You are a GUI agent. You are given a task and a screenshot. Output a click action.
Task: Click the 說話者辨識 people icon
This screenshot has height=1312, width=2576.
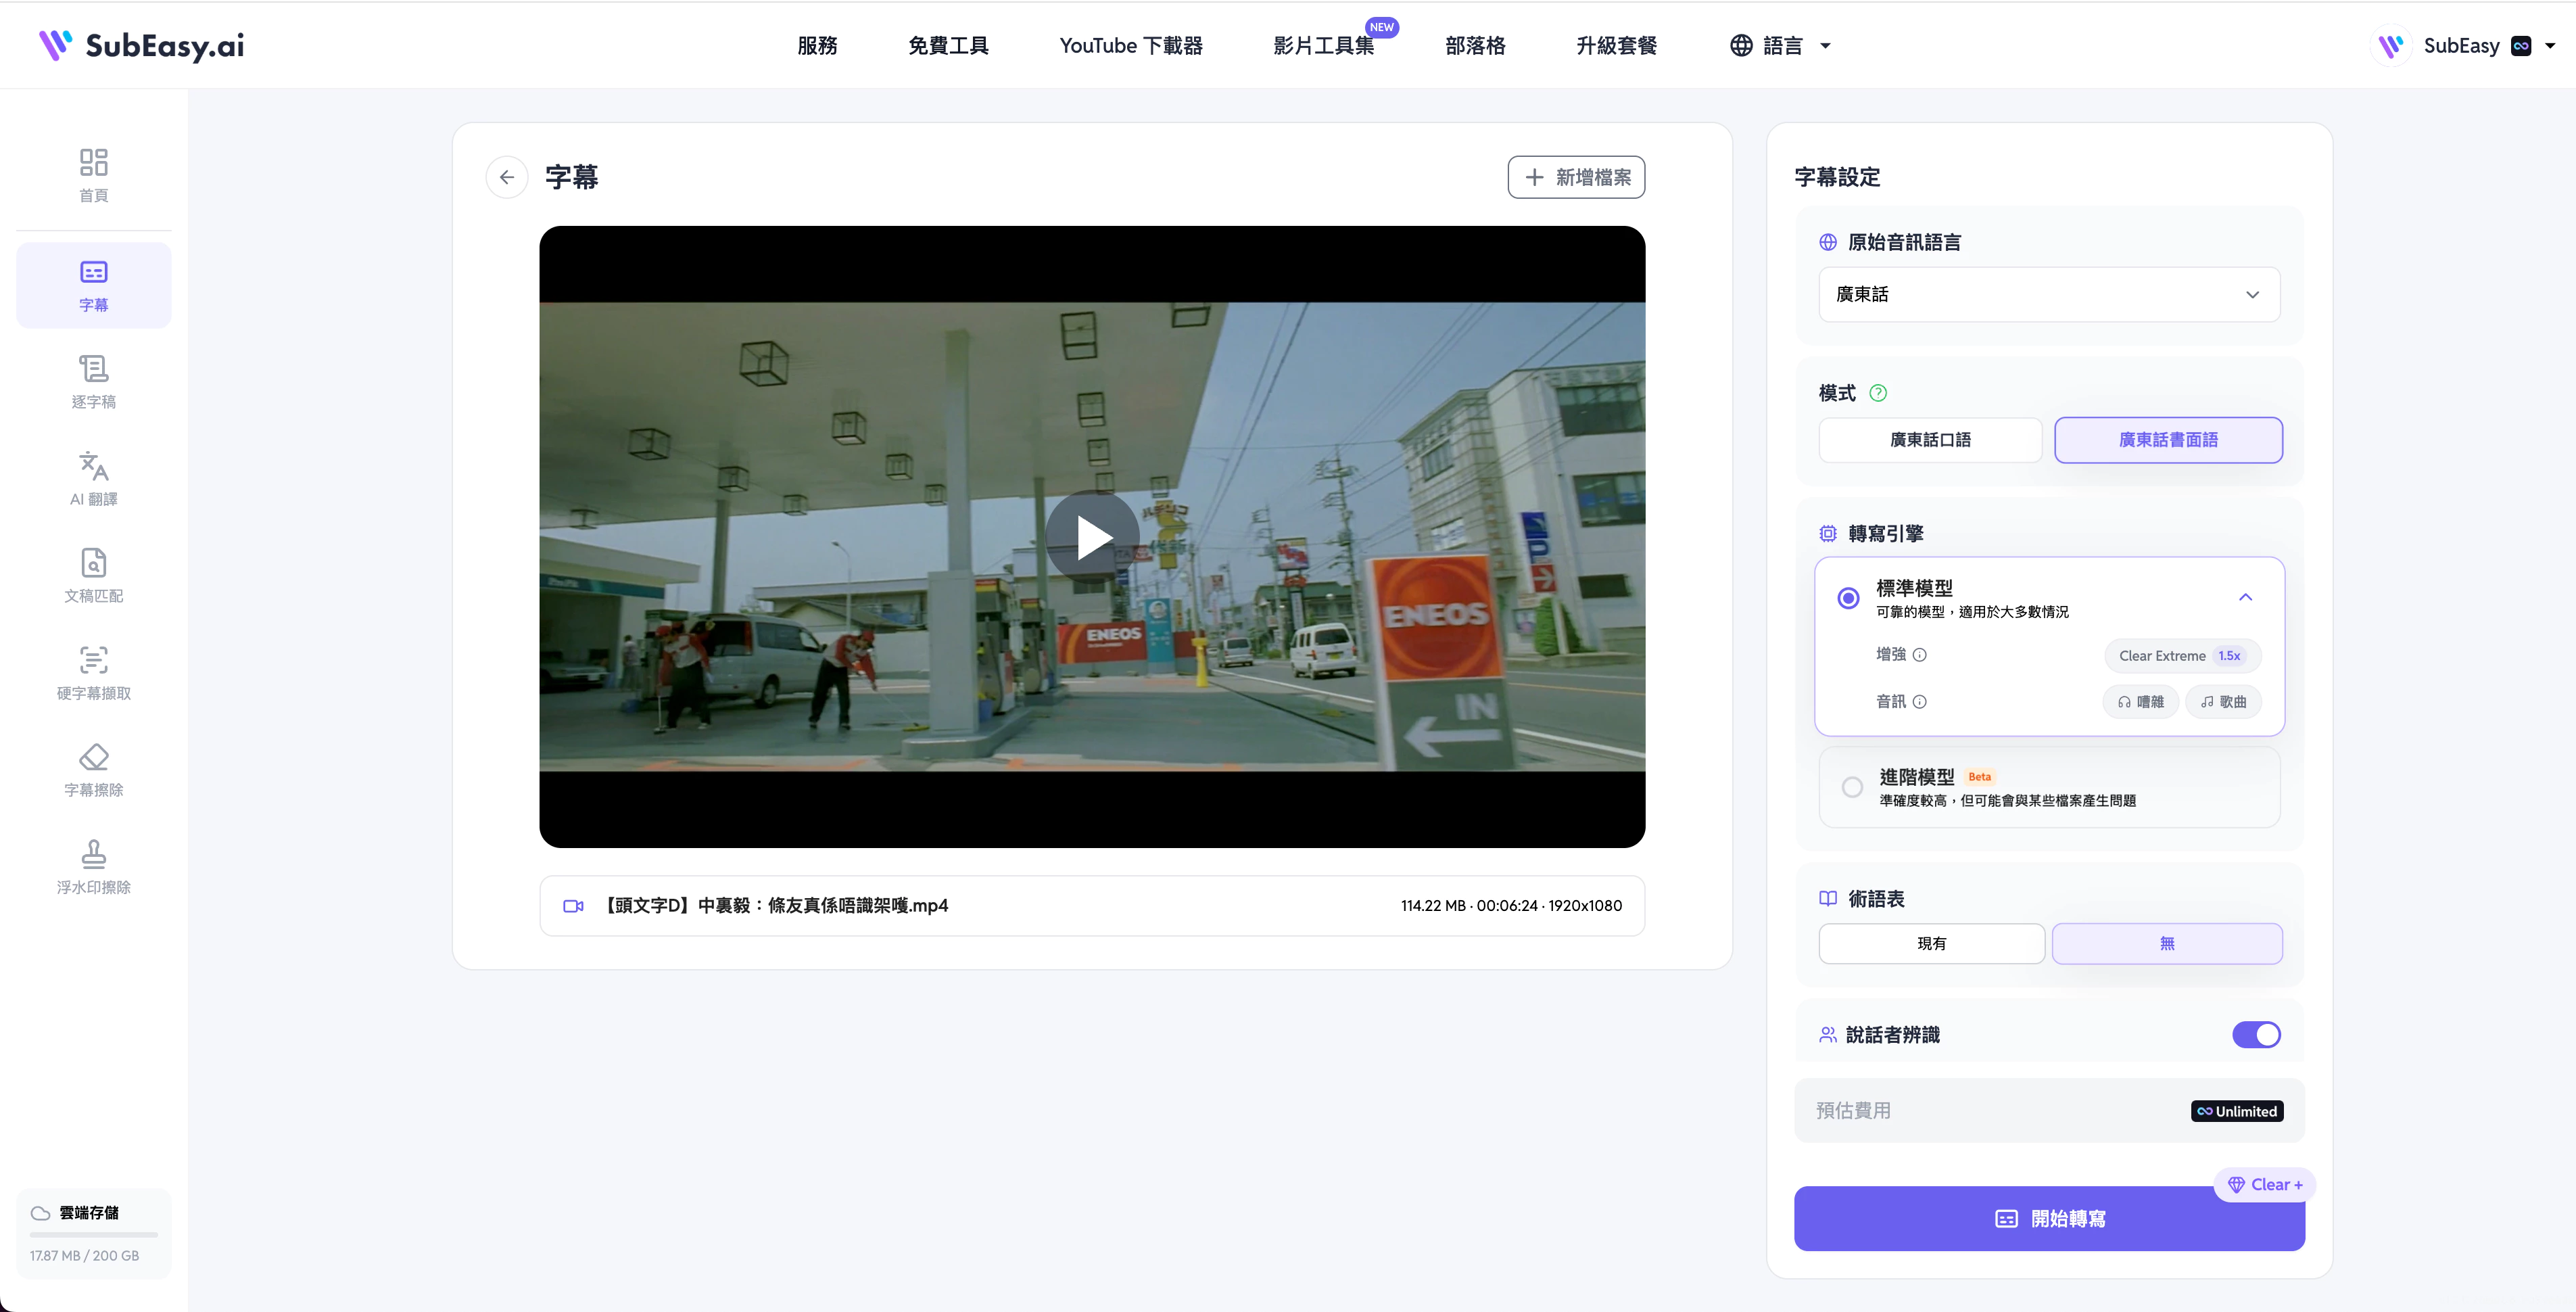point(1827,1035)
